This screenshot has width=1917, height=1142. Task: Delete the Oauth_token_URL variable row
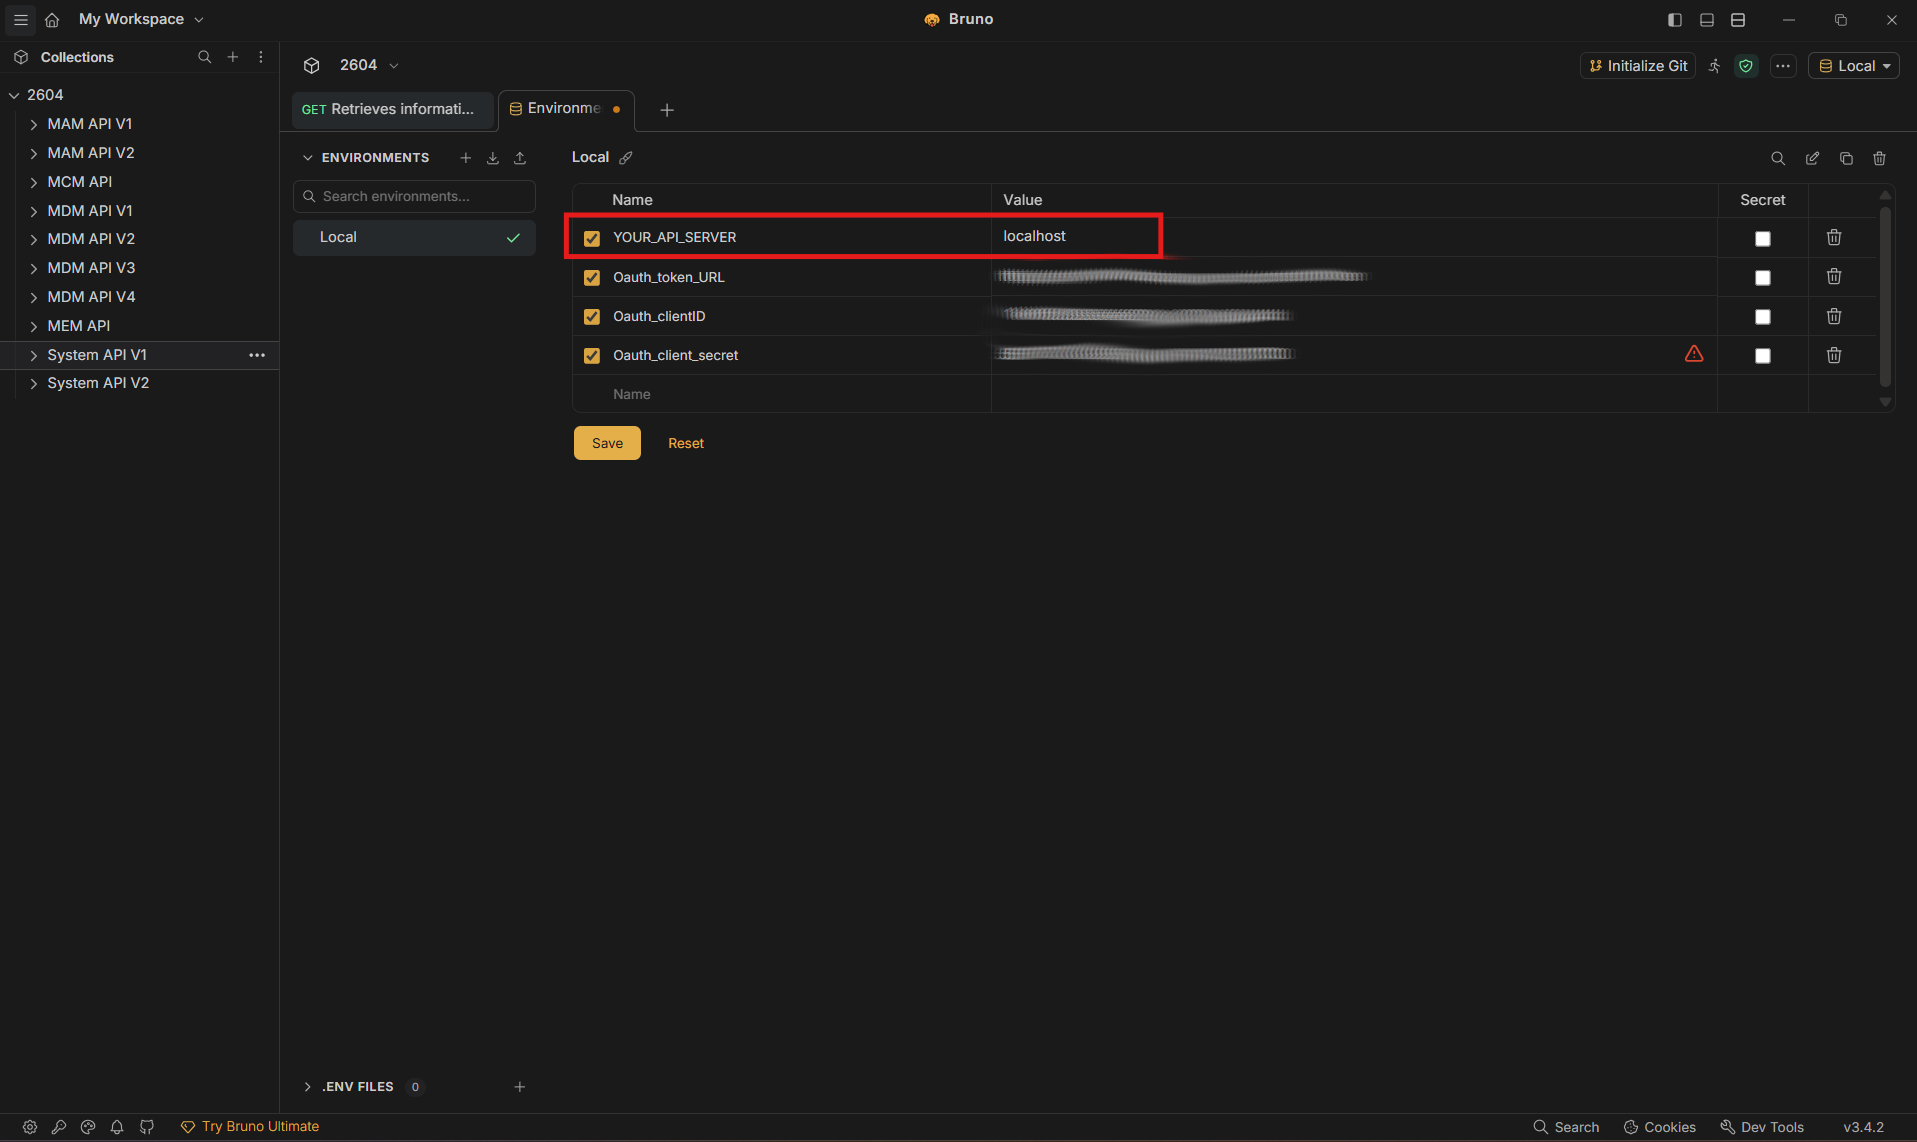click(1834, 276)
